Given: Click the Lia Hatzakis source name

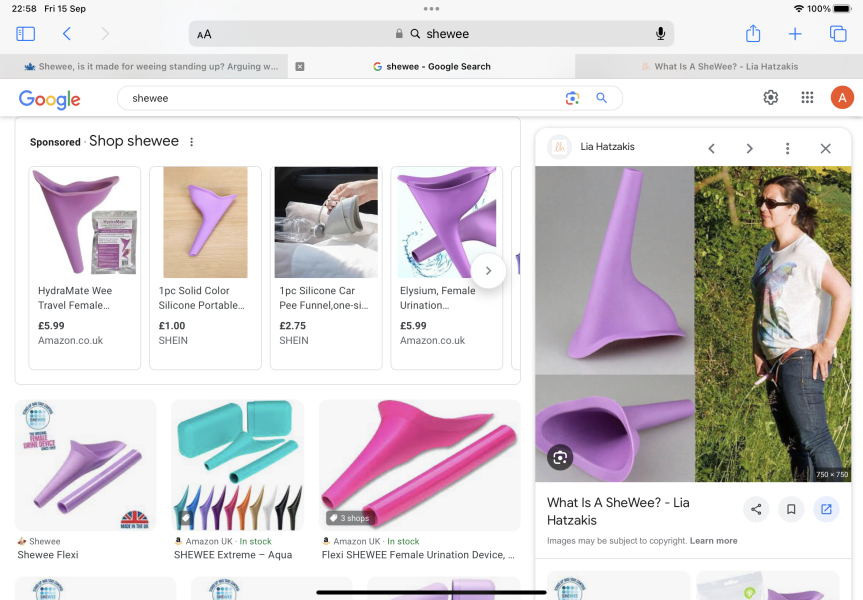Looking at the screenshot, I should [607, 147].
